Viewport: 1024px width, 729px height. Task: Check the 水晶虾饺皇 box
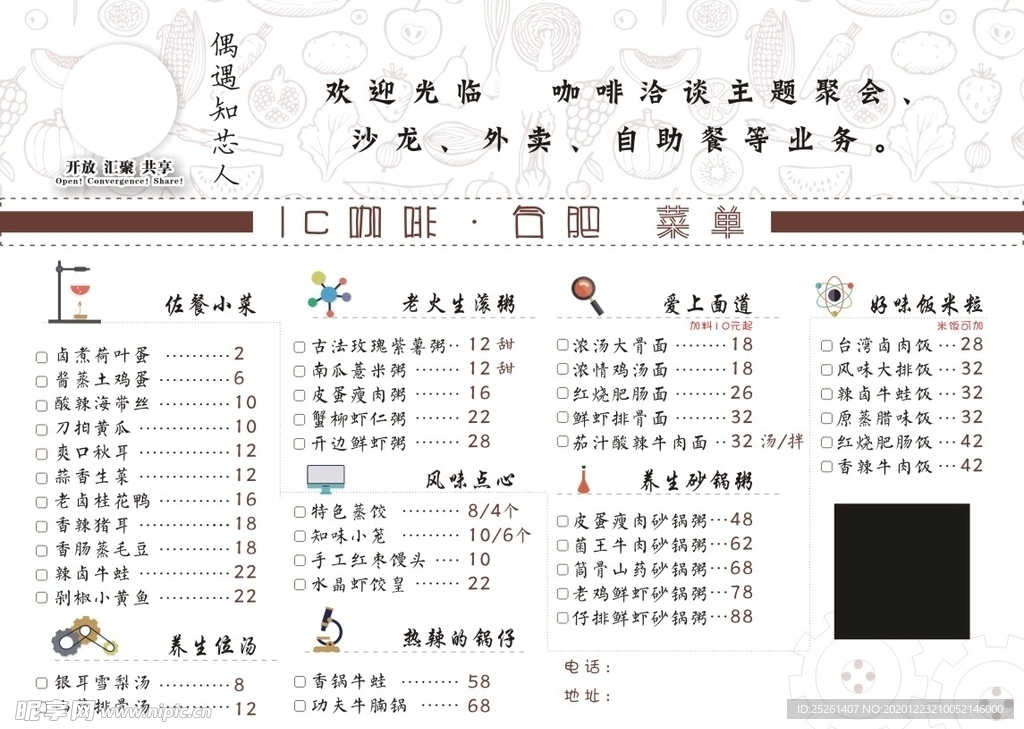coord(300,585)
